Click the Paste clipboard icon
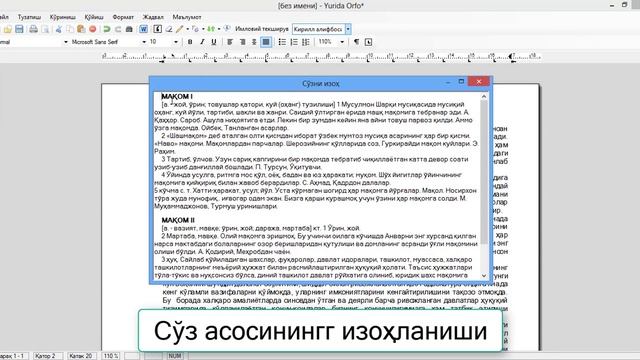Image resolution: width=640 pixels, height=360 pixels. click(81, 29)
